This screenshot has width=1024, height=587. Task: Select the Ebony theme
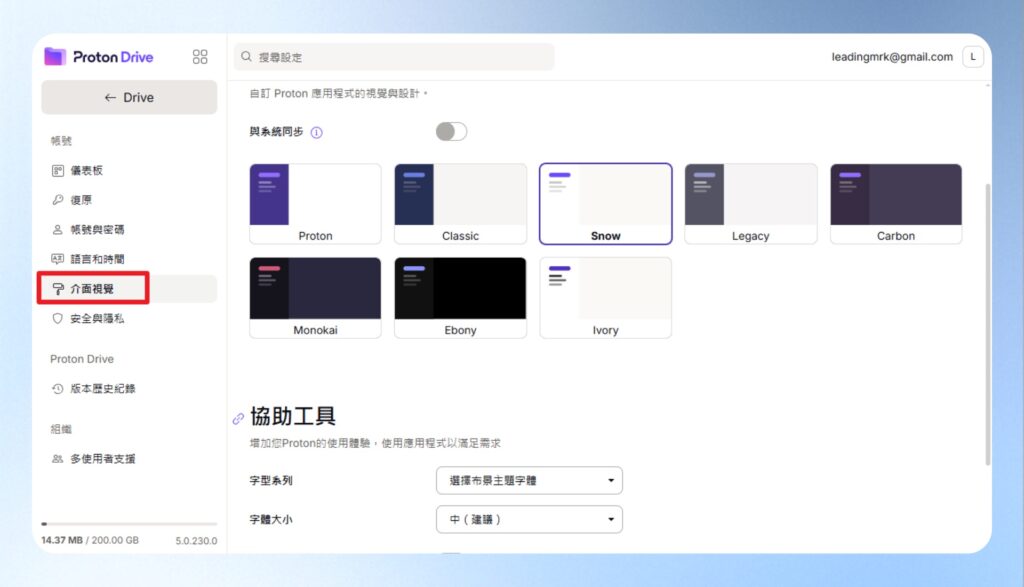click(x=460, y=298)
